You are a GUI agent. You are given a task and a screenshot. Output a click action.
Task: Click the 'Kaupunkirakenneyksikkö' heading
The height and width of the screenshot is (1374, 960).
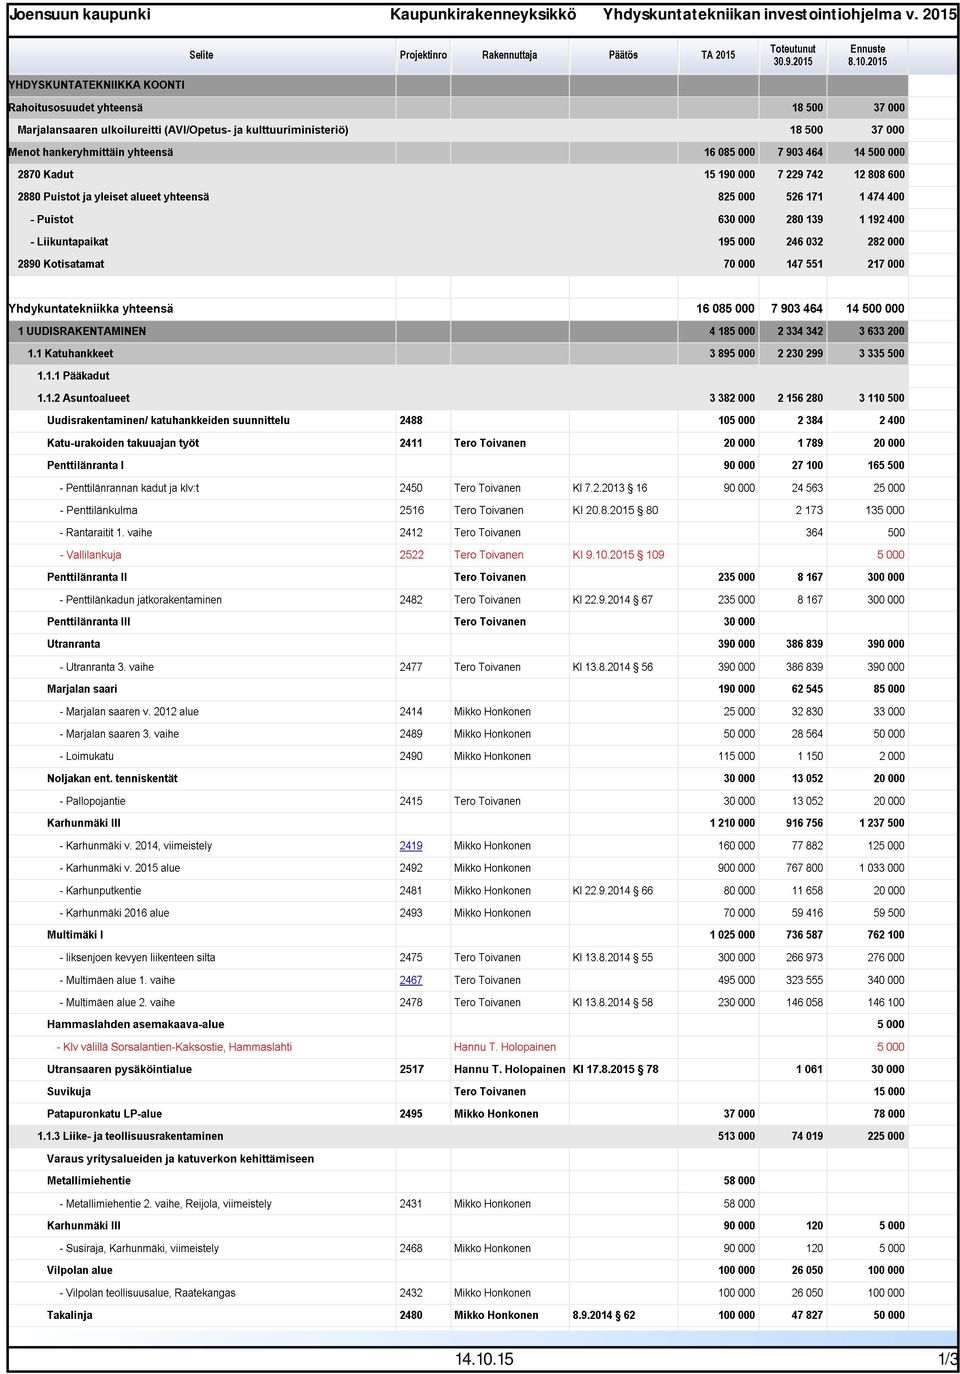pyautogui.click(x=483, y=14)
